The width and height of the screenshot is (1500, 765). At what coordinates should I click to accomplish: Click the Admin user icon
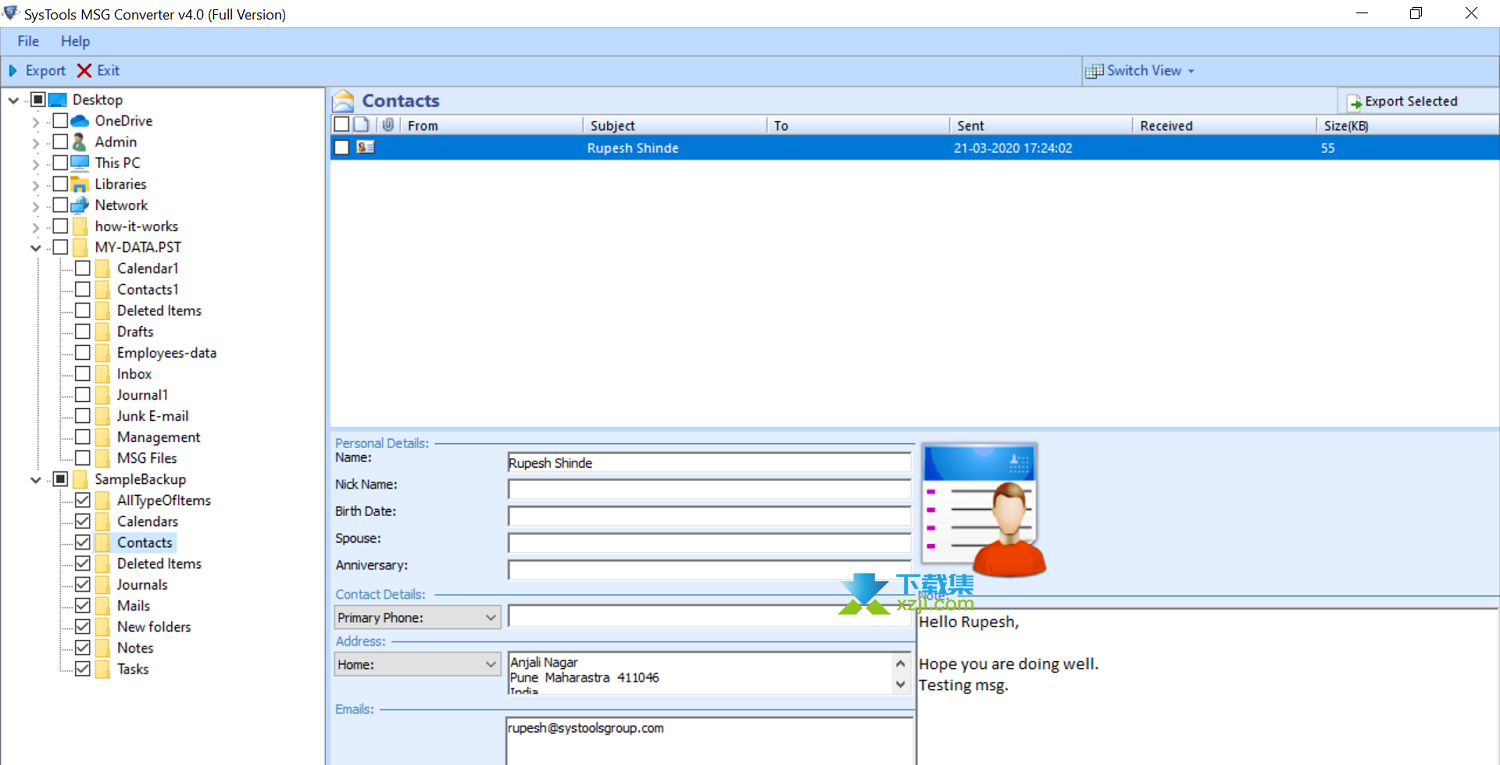coord(80,142)
